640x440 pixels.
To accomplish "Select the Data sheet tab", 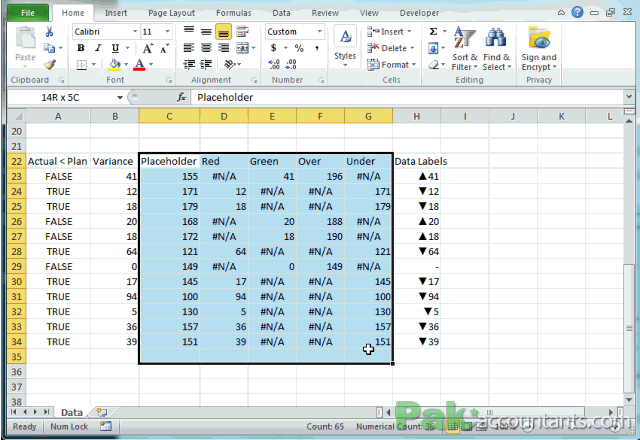I will (71, 411).
